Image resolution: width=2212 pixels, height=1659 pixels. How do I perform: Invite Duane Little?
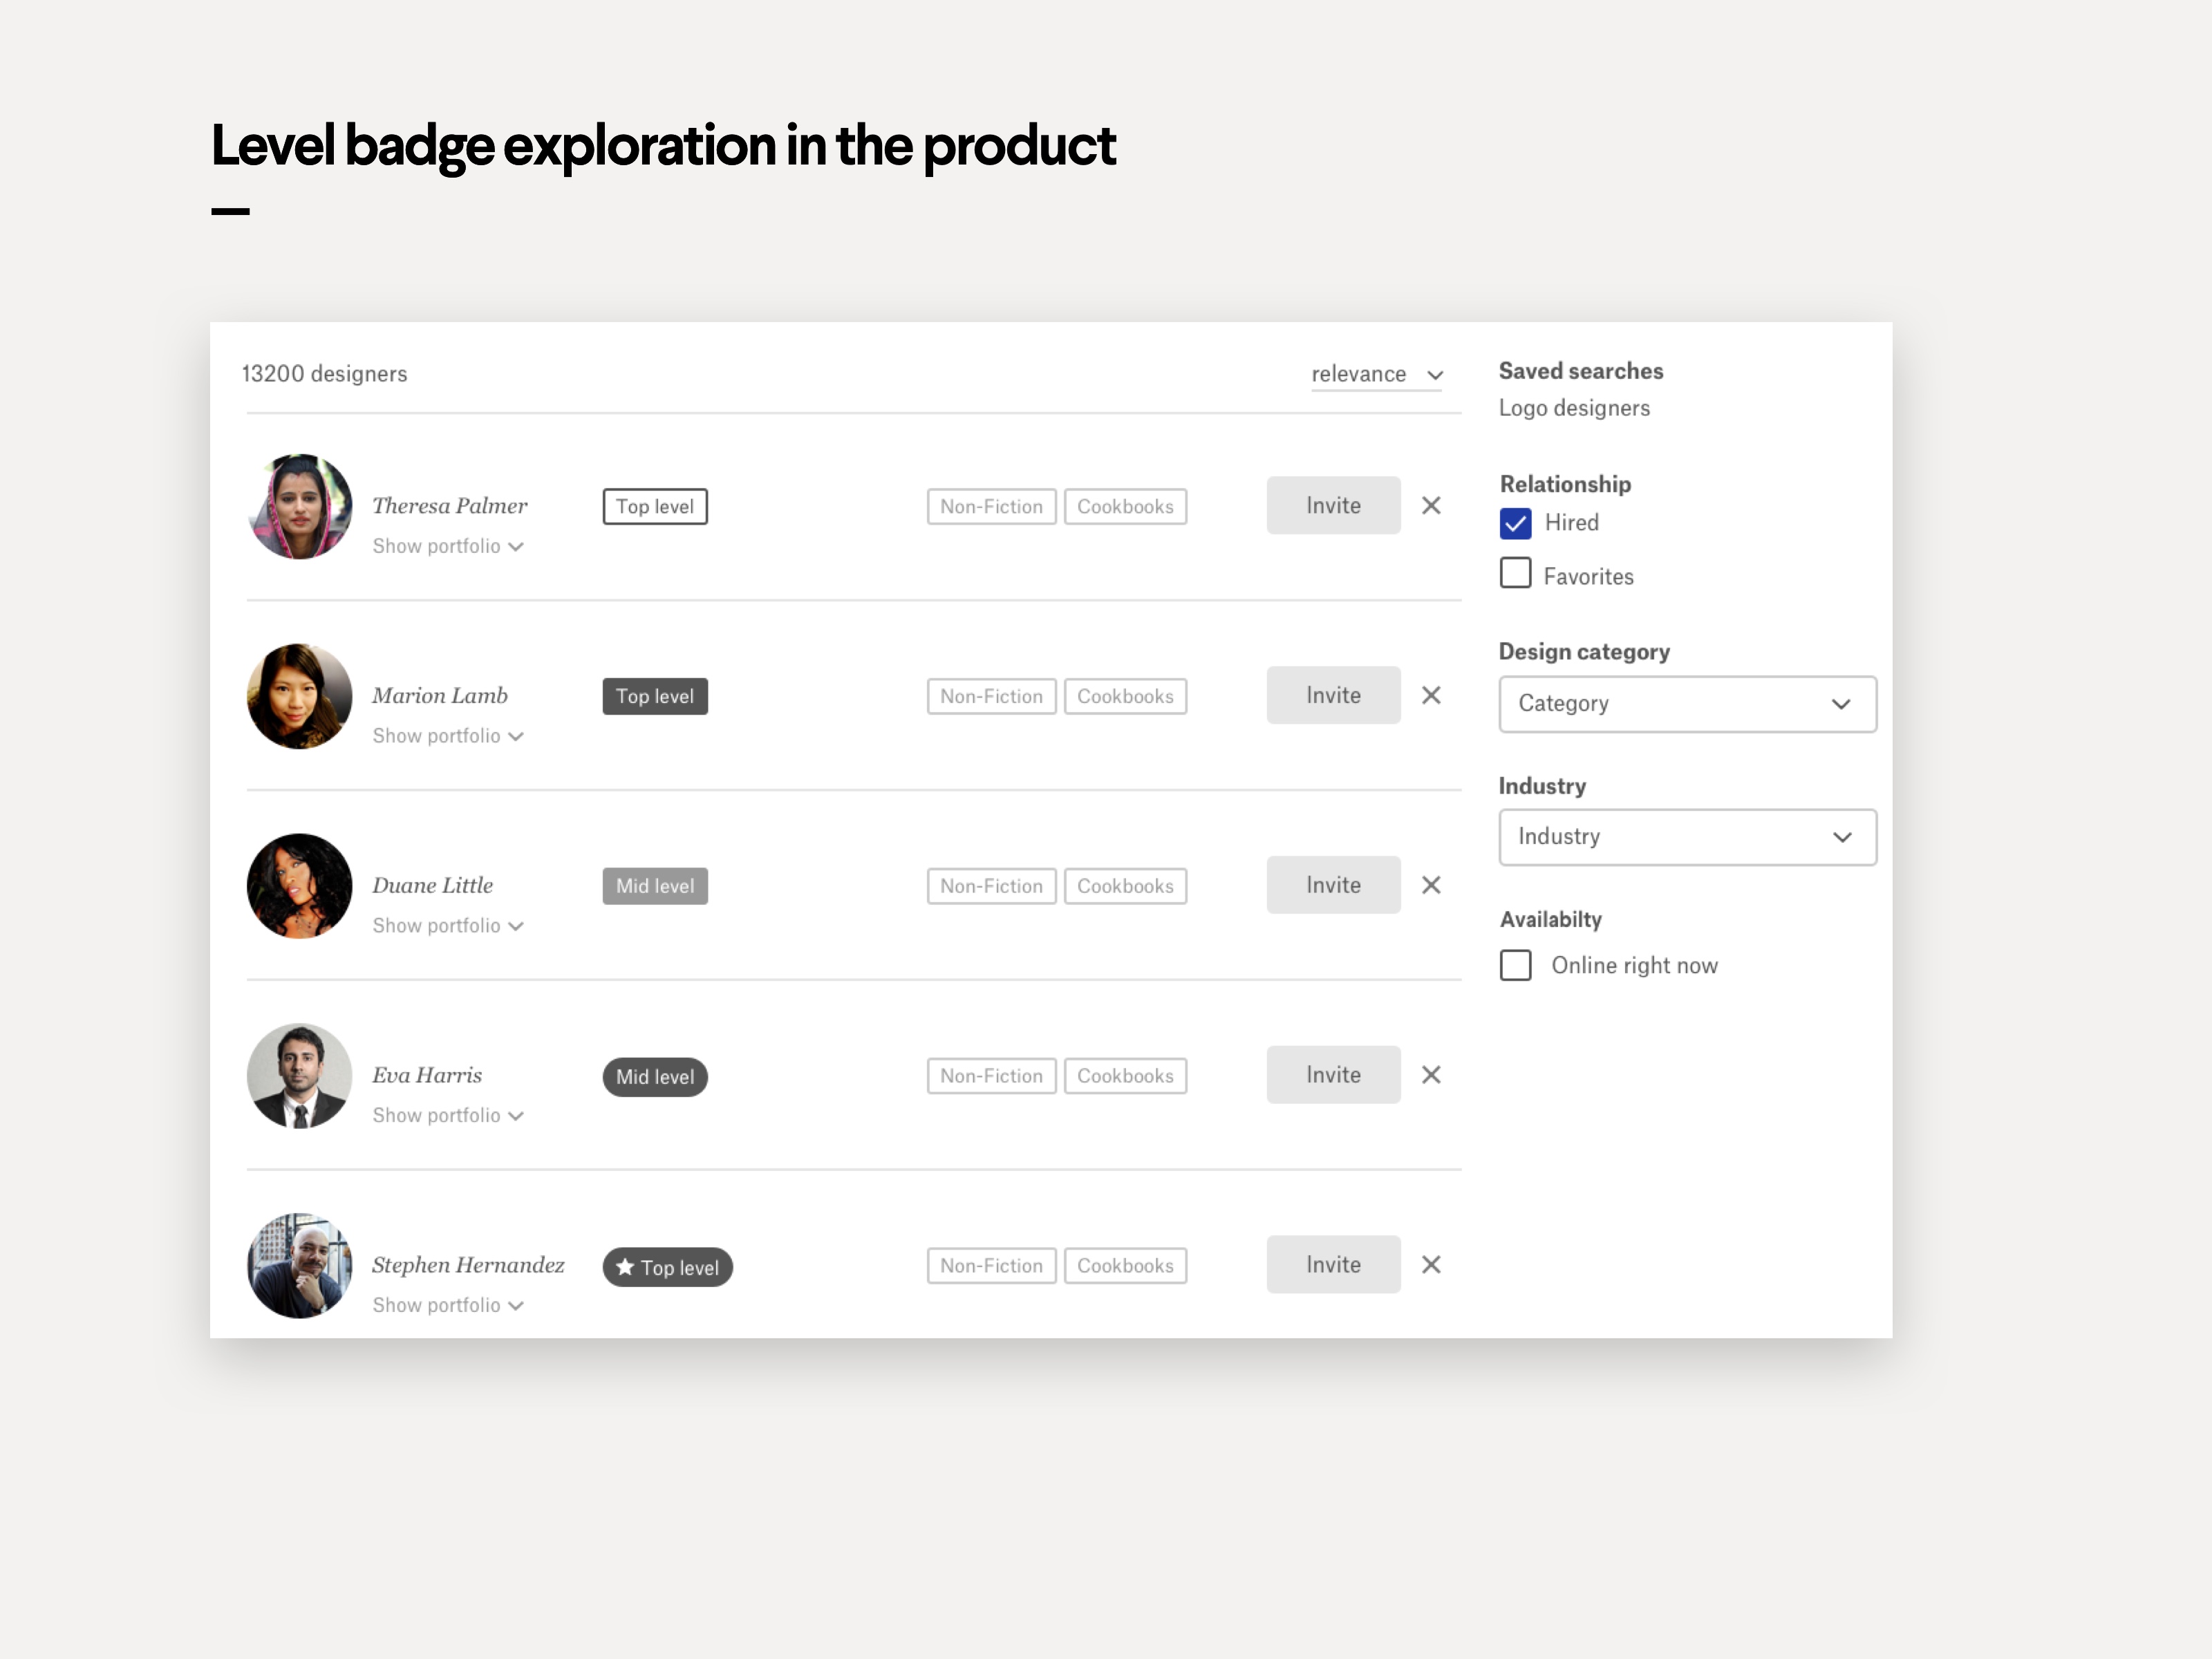[1333, 886]
